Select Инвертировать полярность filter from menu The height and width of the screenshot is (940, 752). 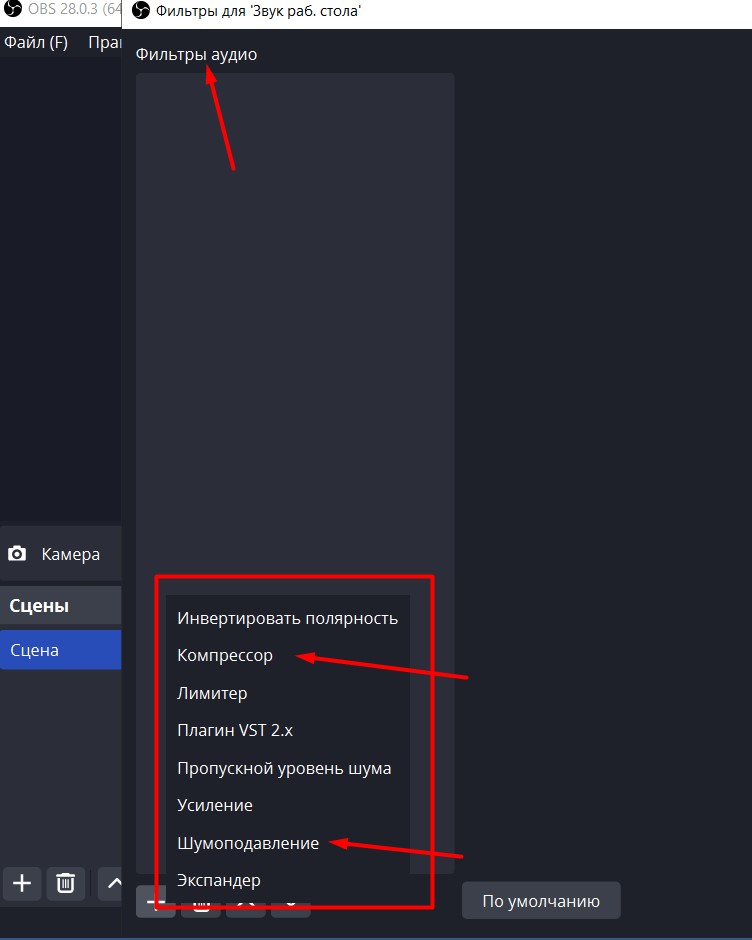click(287, 618)
